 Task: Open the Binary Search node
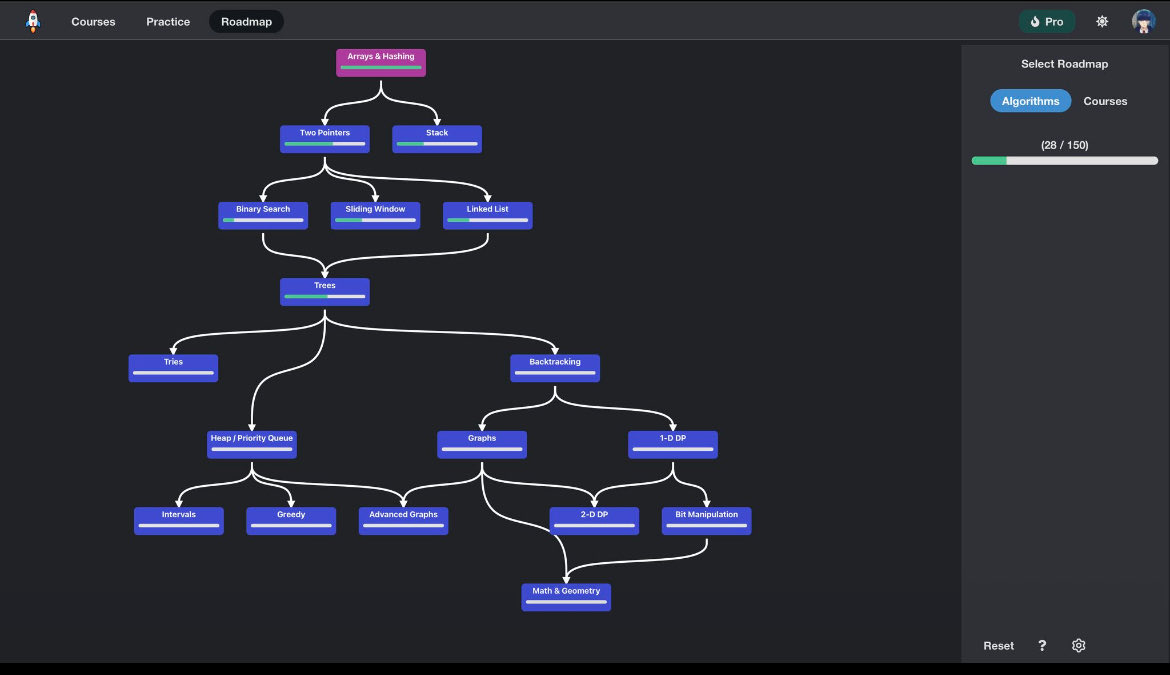pyautogui.click(x=263, y=216)
